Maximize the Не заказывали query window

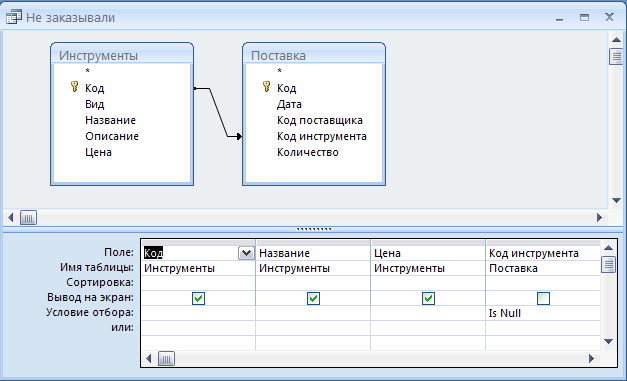point(584,17)
